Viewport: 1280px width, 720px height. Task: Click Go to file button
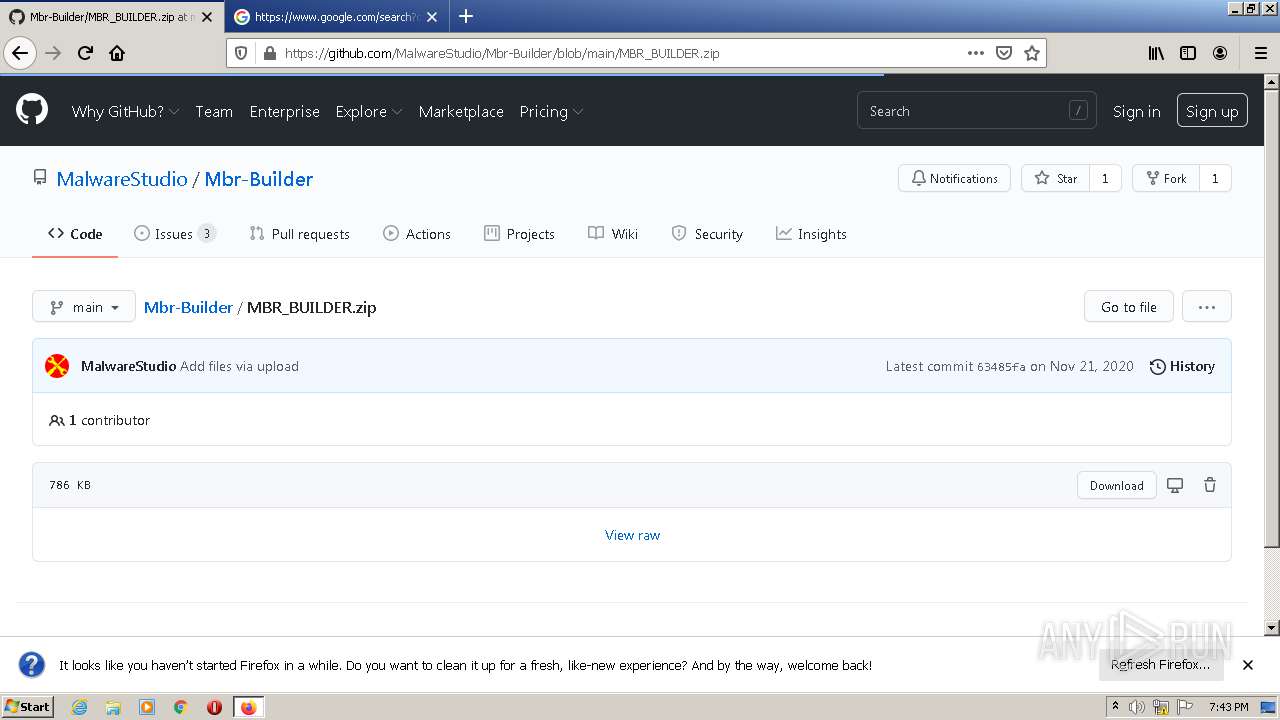point(1129,307)
